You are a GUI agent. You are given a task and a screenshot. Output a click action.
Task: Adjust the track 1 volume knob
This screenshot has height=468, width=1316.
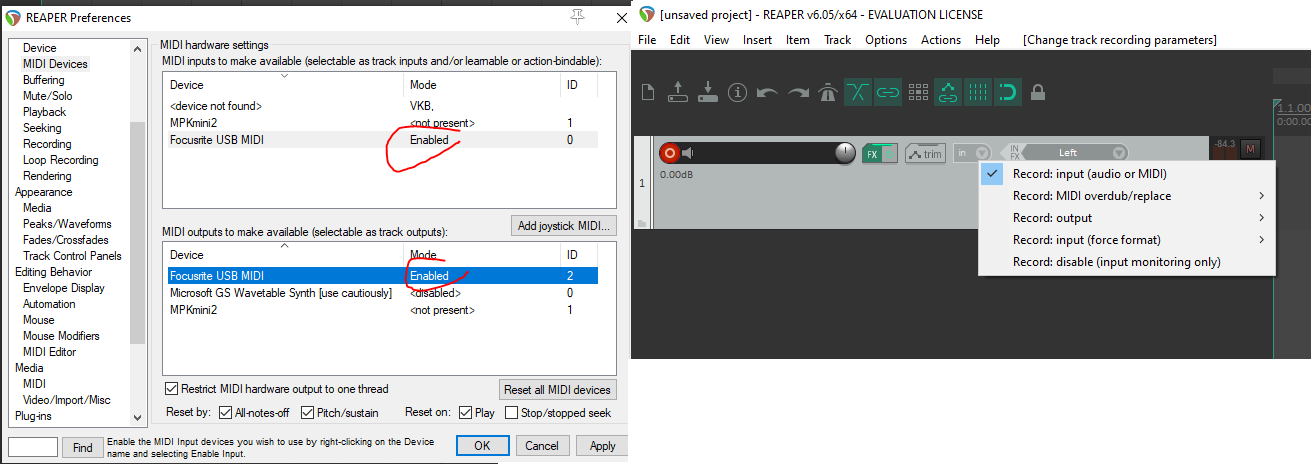(845, 153)
